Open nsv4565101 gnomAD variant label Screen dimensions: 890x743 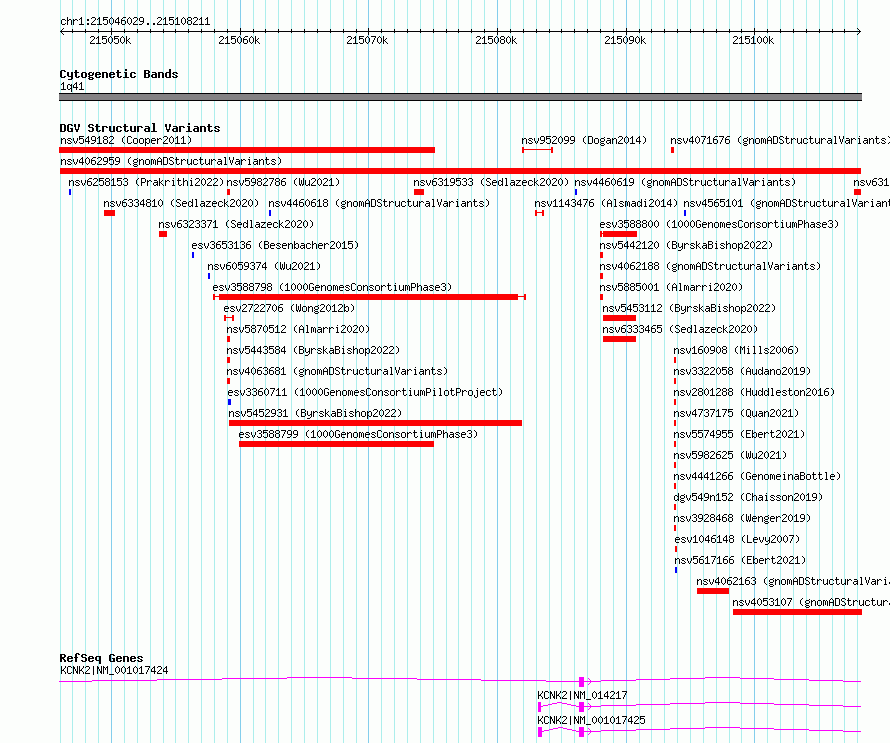pos(787,203)
